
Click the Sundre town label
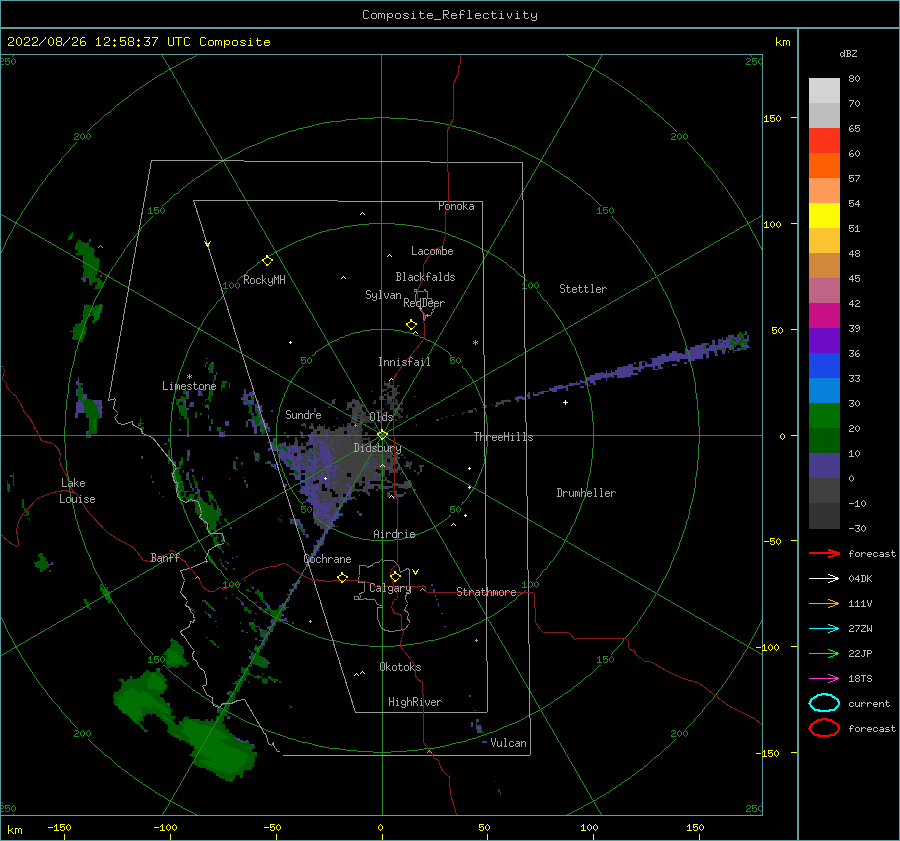[x=303, y=414]
